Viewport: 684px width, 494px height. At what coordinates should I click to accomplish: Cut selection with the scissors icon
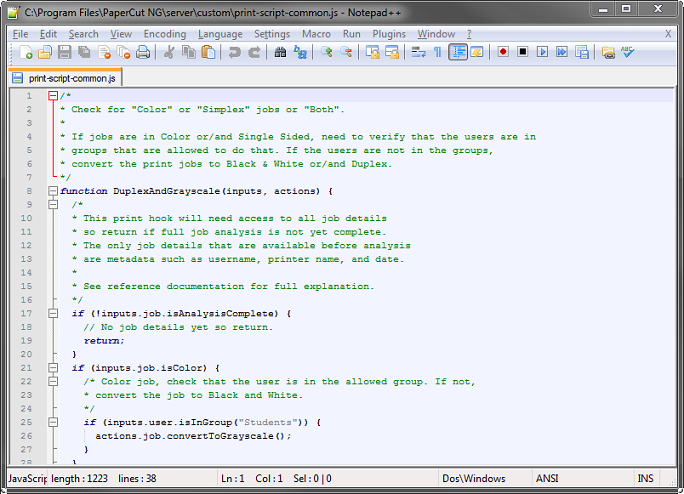coord(169,52)
